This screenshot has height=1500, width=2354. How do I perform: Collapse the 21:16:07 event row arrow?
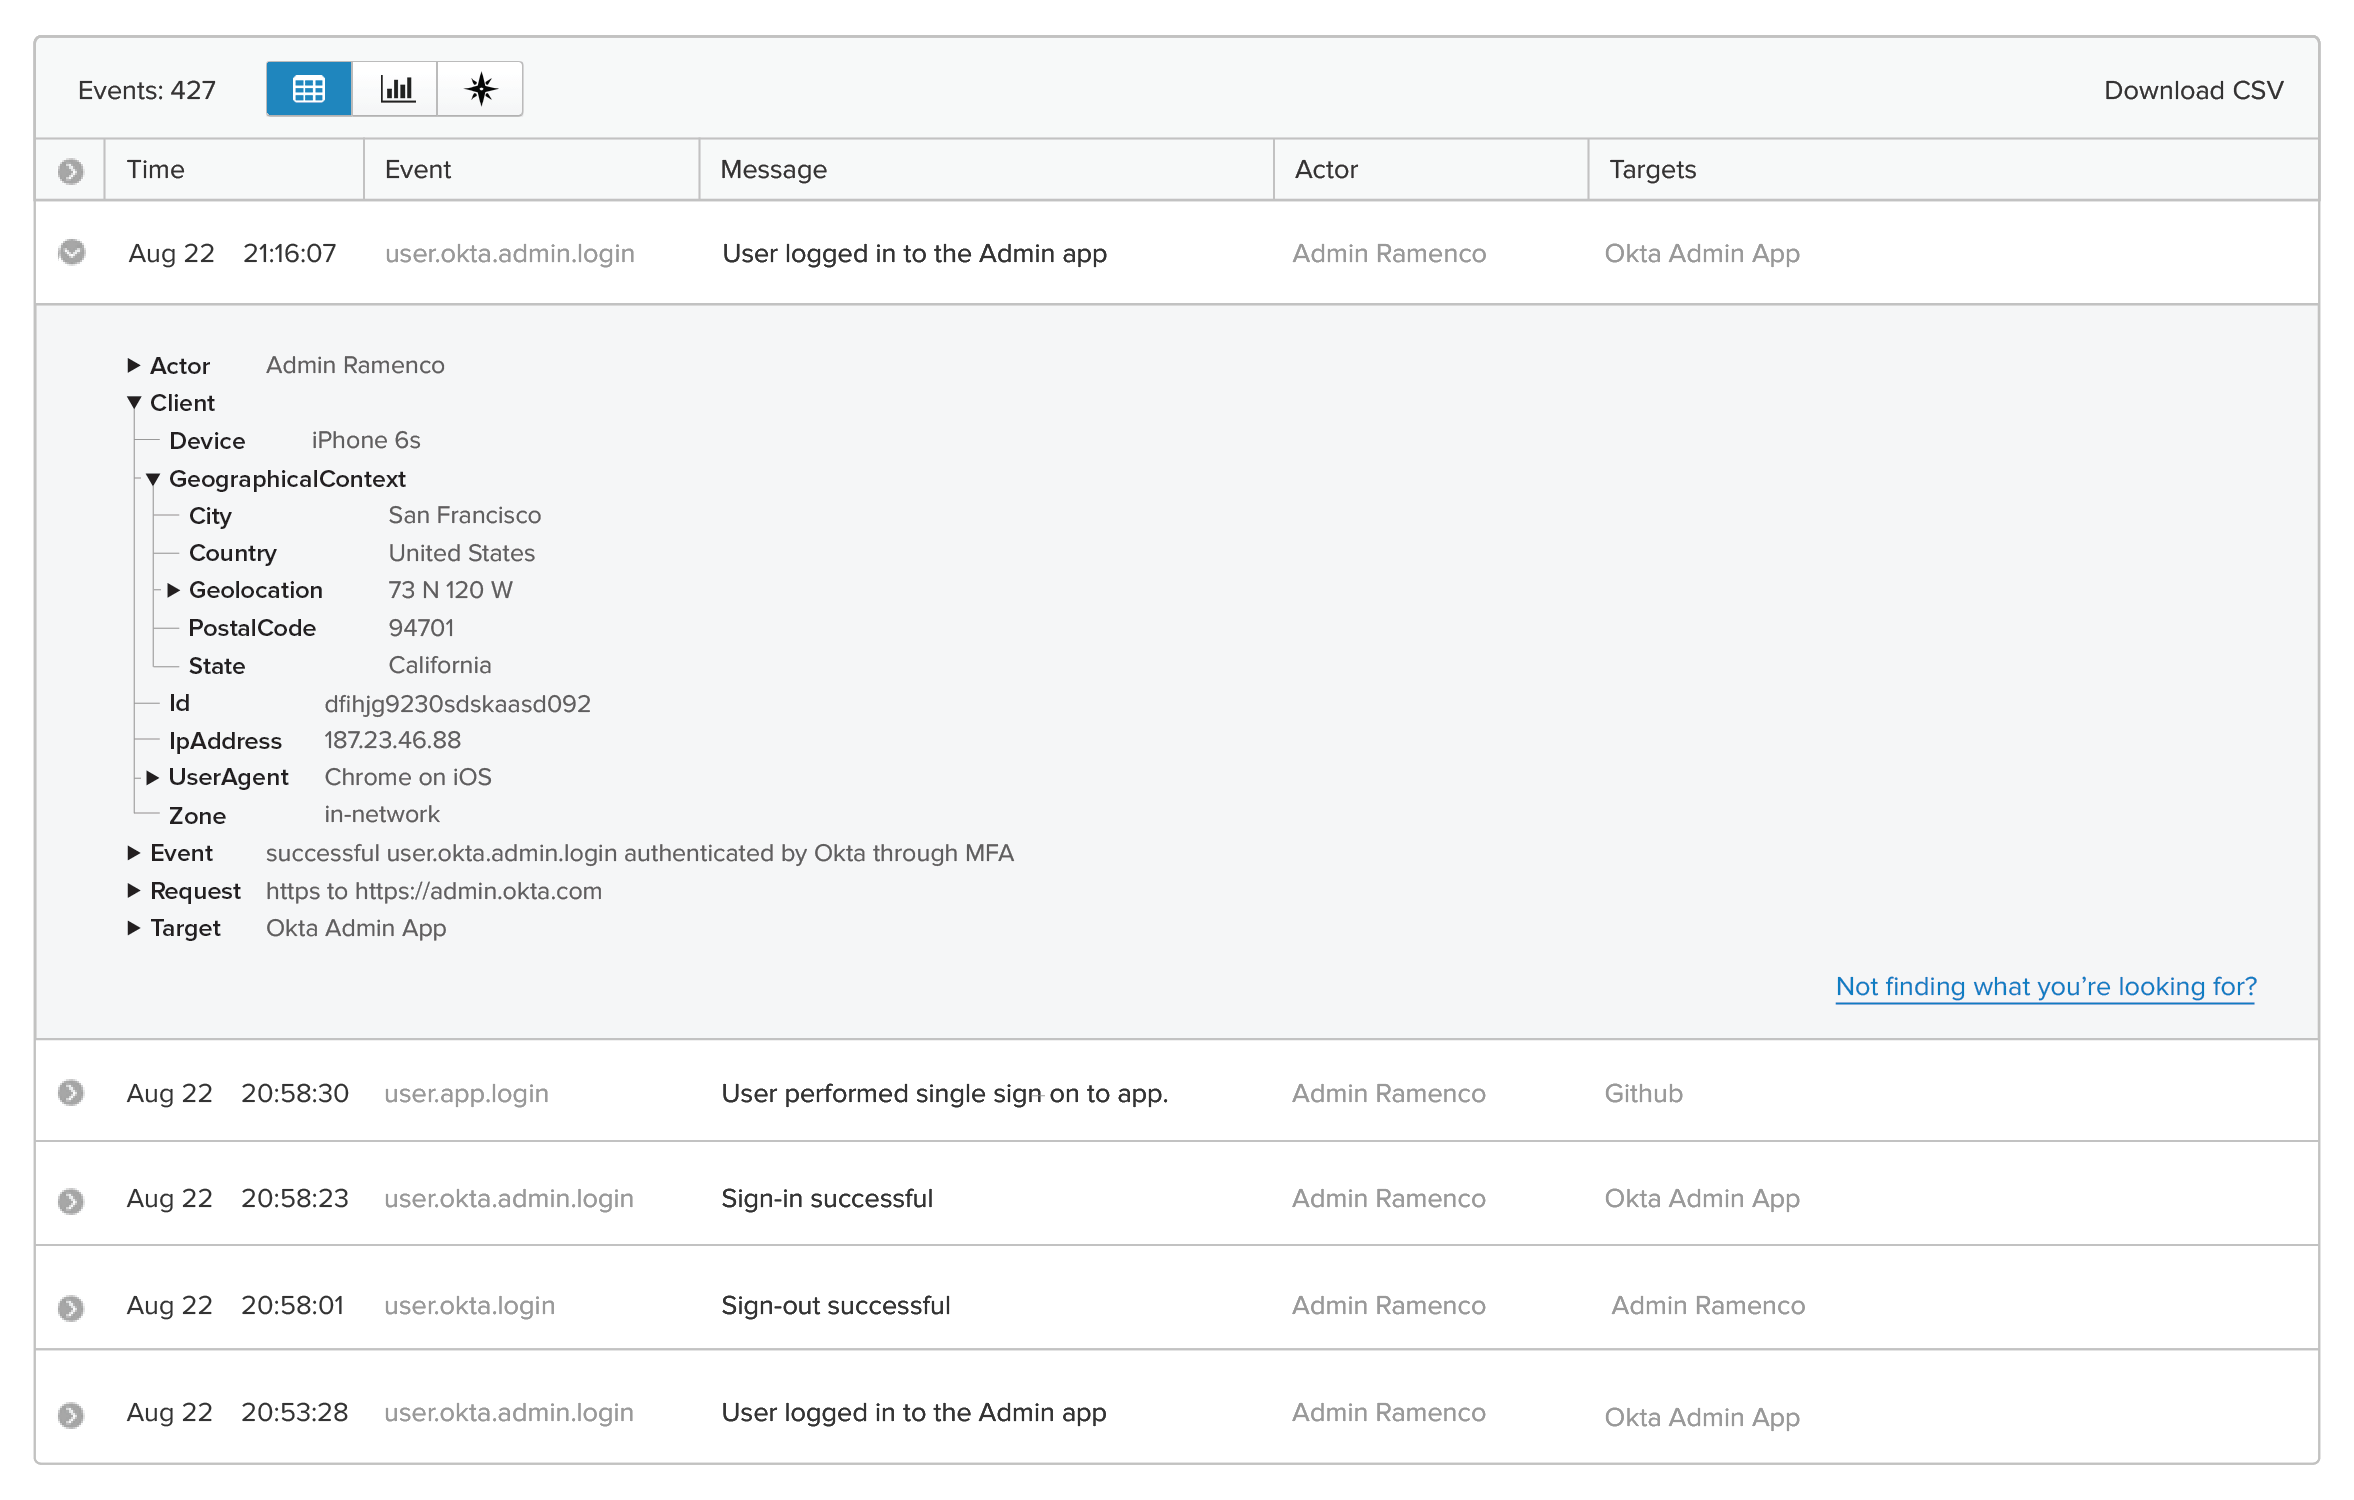coord(72,252)
